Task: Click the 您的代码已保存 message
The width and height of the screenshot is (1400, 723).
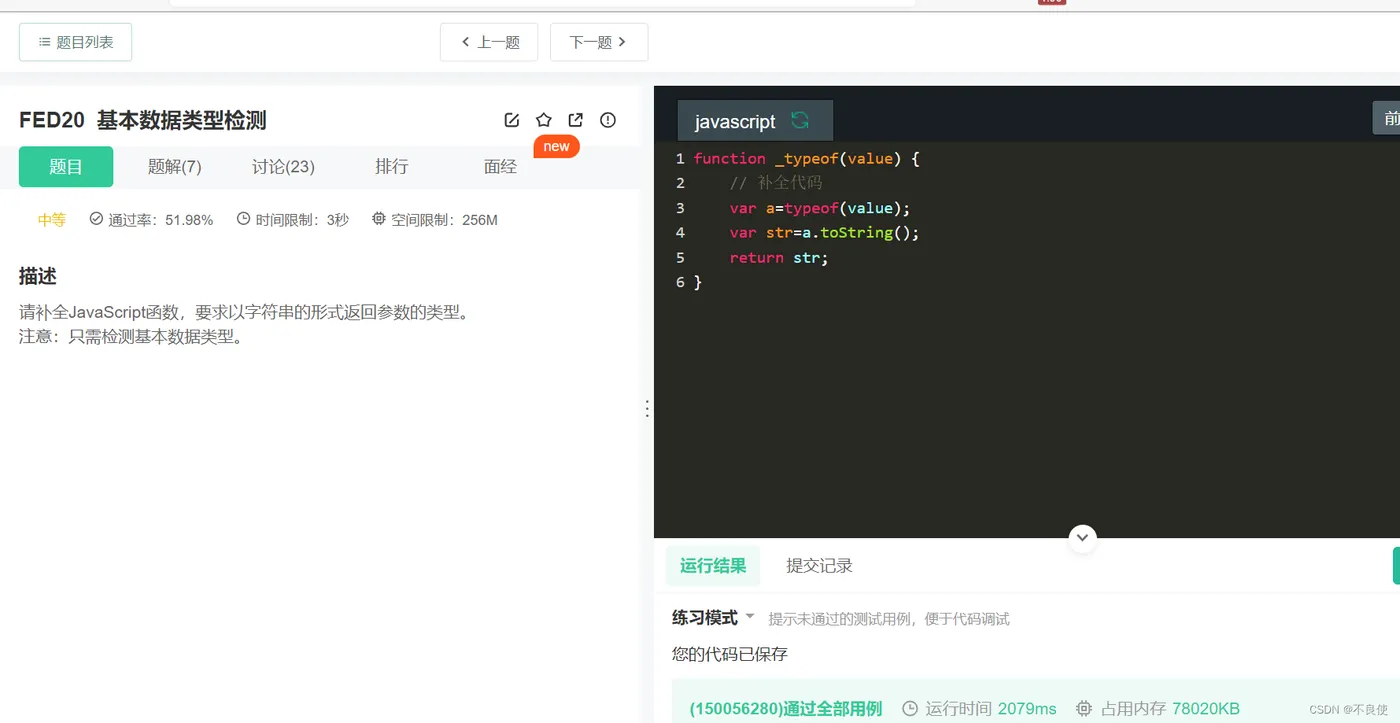Action: click(x=730, y=654)
